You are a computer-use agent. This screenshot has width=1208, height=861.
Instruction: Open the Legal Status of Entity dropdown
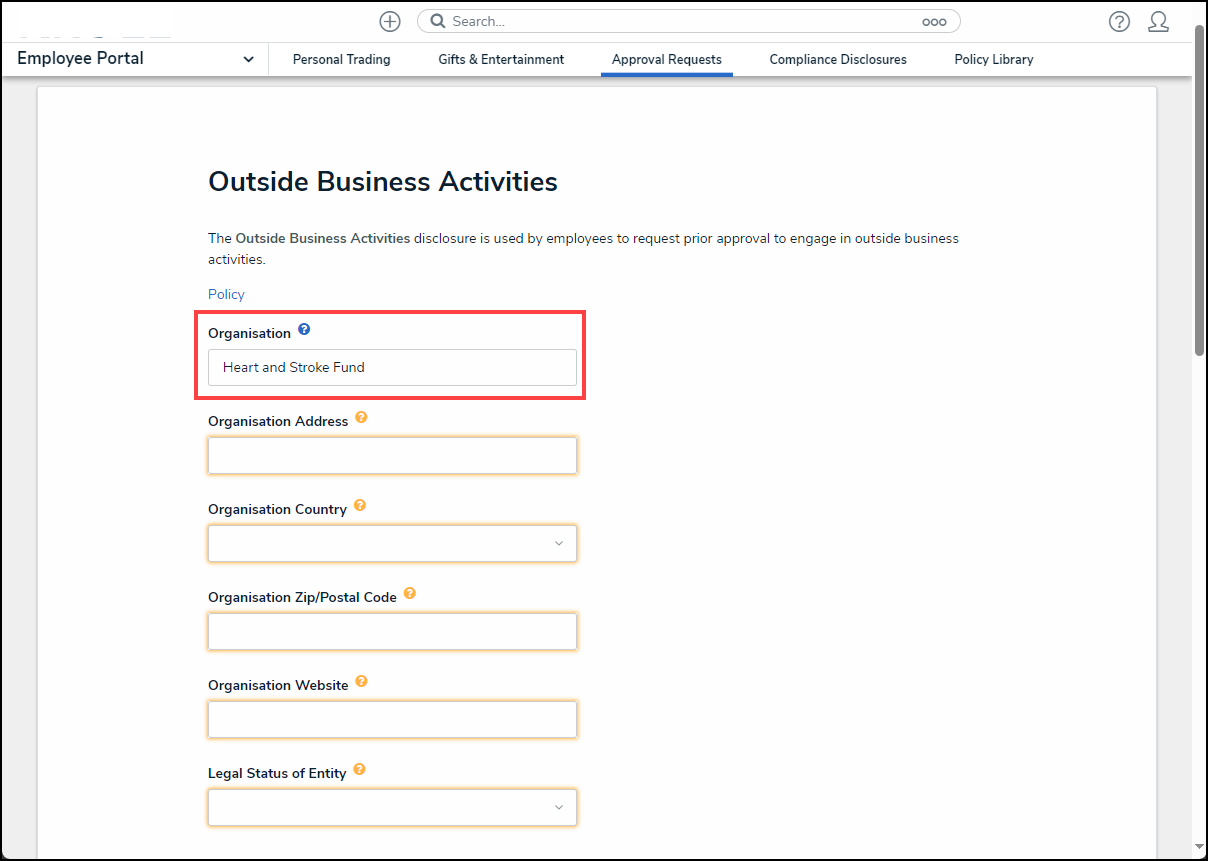(x=392, y=807)
